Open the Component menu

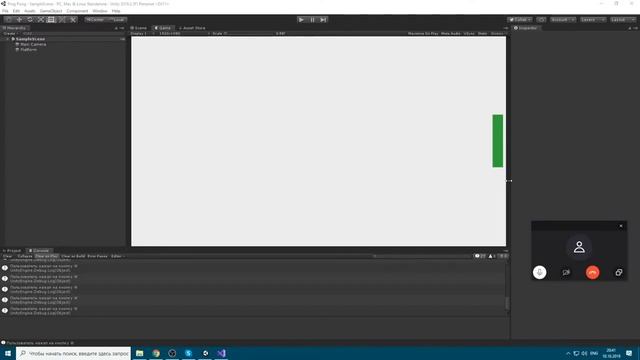coord(77,11)
